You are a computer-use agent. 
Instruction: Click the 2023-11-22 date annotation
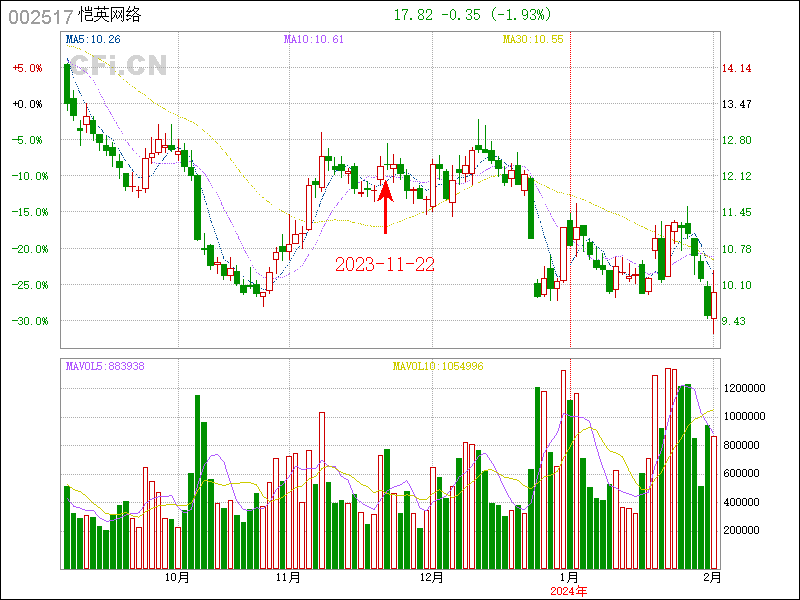click(384, 265)
